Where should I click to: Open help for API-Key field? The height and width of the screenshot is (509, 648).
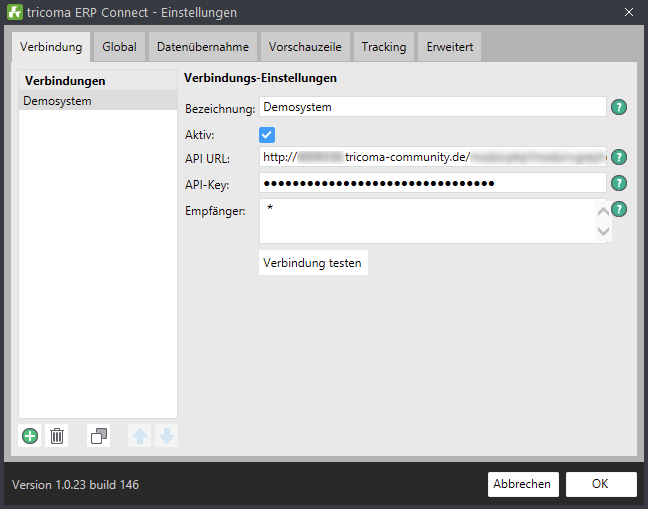pyautogui.click(x=619, y=183)
